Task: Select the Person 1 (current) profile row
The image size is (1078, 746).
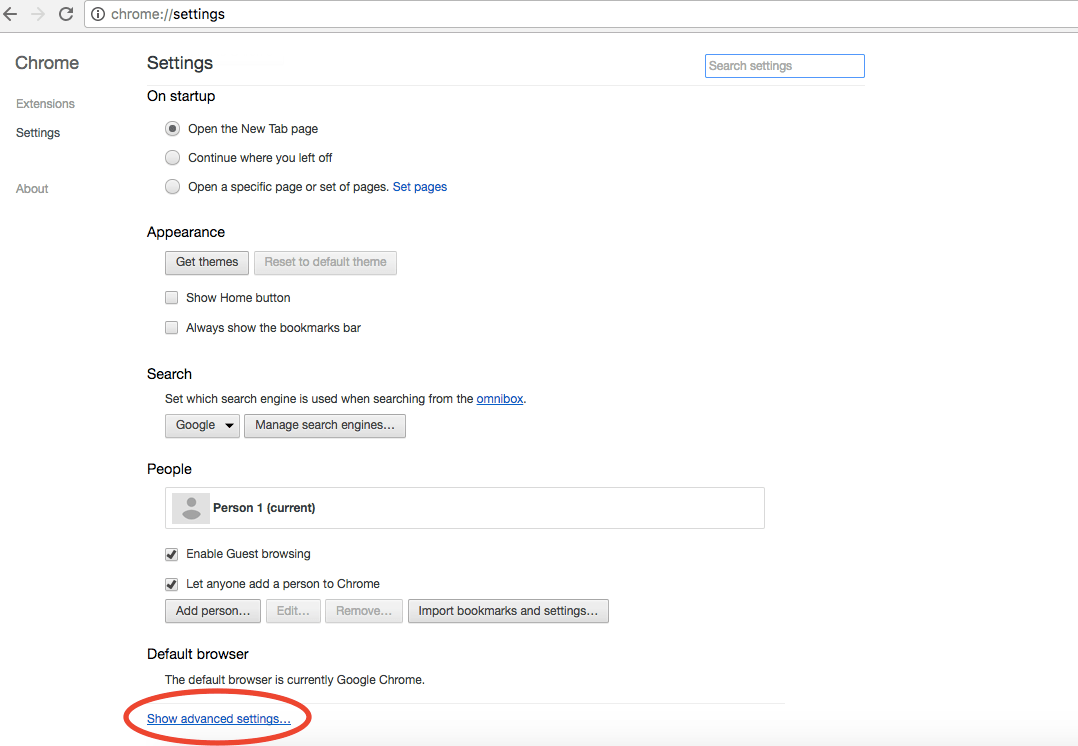Action: pyautogui.click(x=465, y=508)
